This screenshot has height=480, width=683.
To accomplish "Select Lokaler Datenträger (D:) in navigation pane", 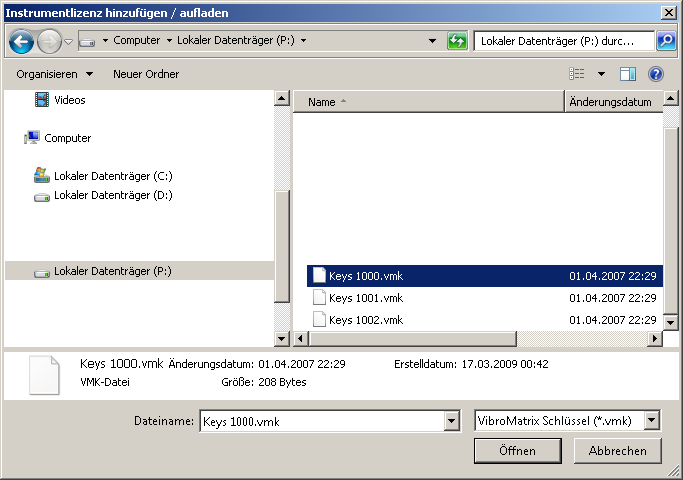I will click(x=112, y=195).
